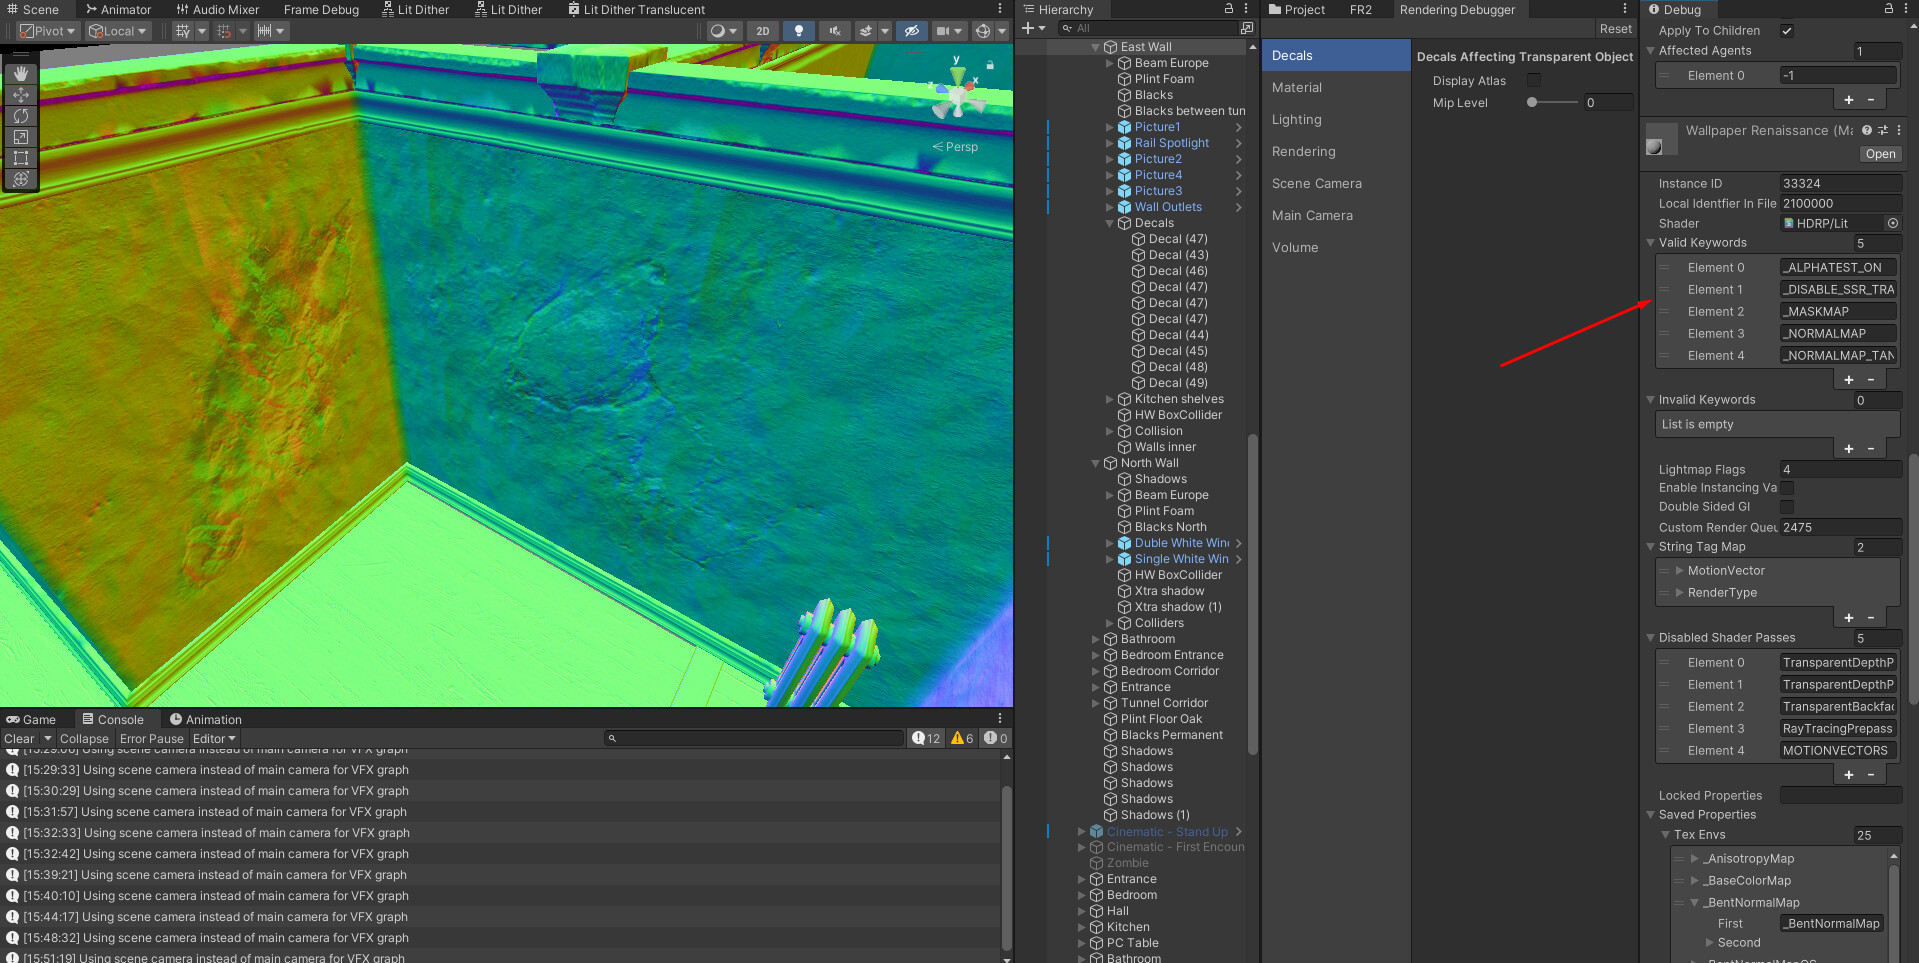Disable scene view lighting
1919x963 pixels.
pyautogui.click(x=798, y=31)
